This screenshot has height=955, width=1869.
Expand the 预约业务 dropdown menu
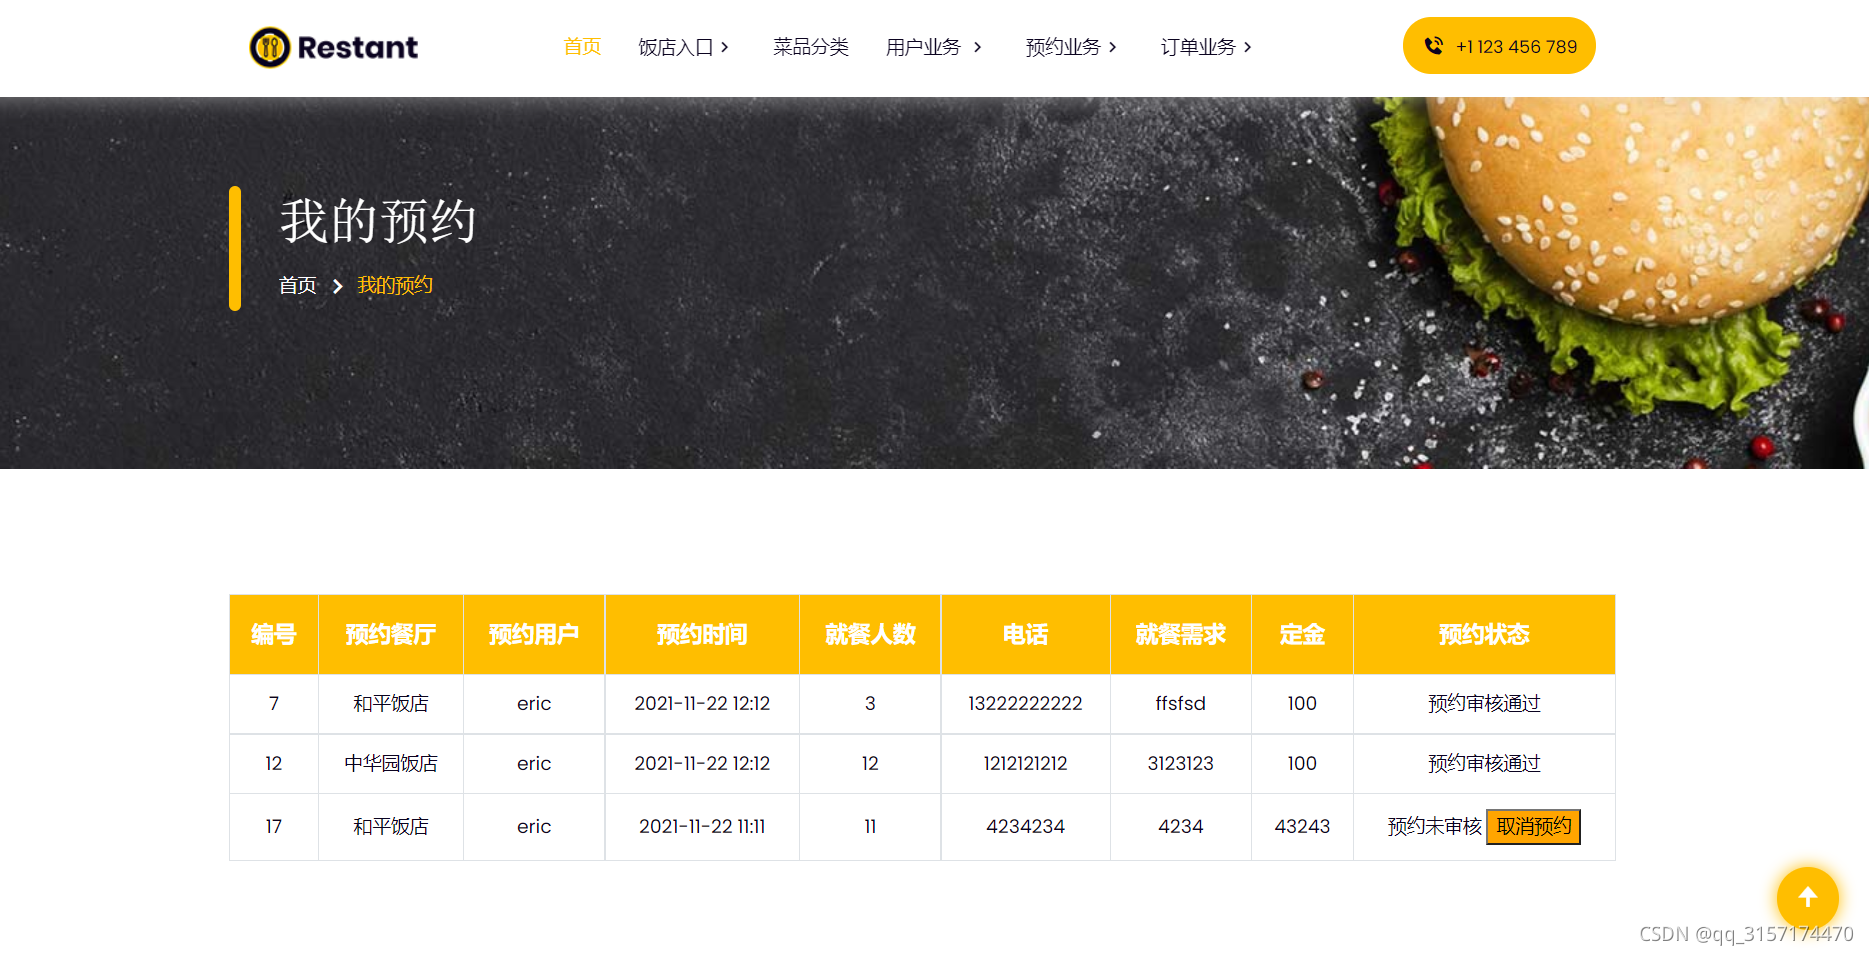tap(1071, 47)
